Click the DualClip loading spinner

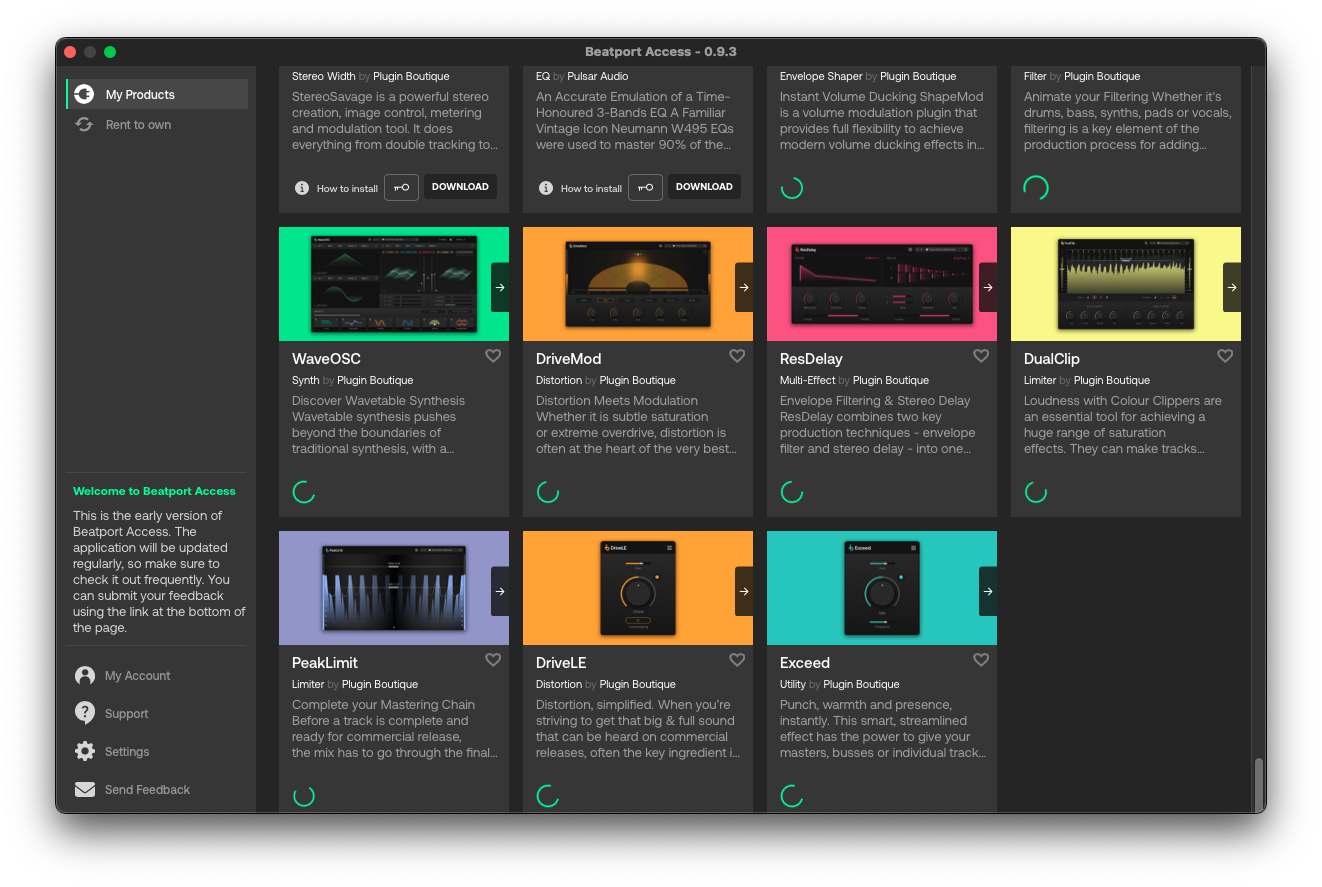[x=1036, y=492]
